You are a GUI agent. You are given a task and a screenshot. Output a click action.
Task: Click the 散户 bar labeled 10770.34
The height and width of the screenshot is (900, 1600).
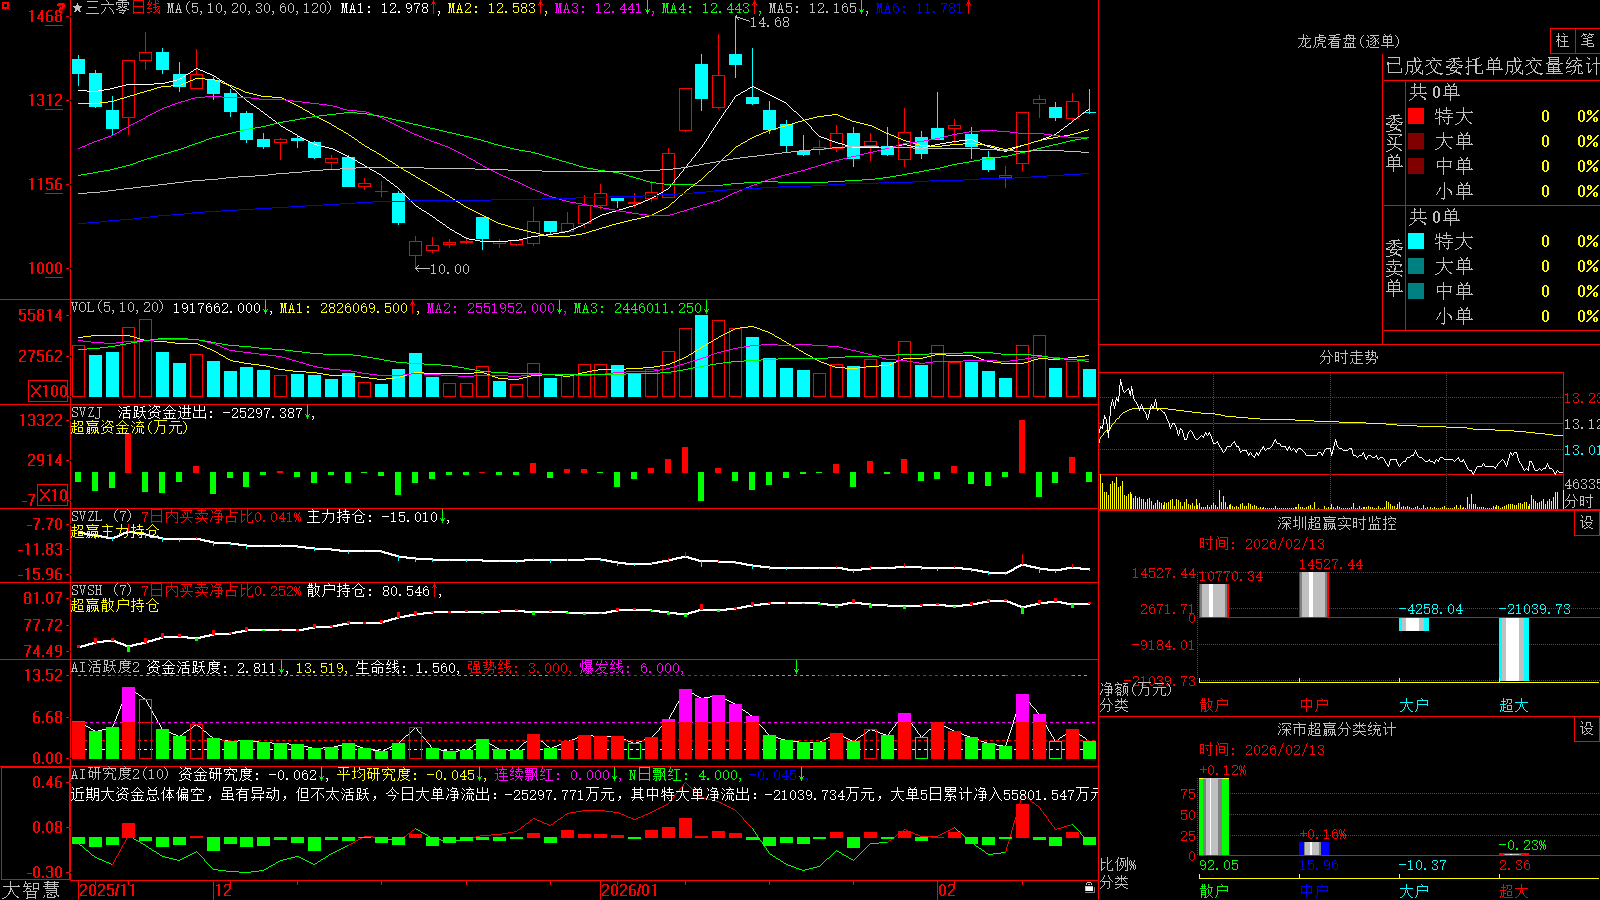[1214, 600]
